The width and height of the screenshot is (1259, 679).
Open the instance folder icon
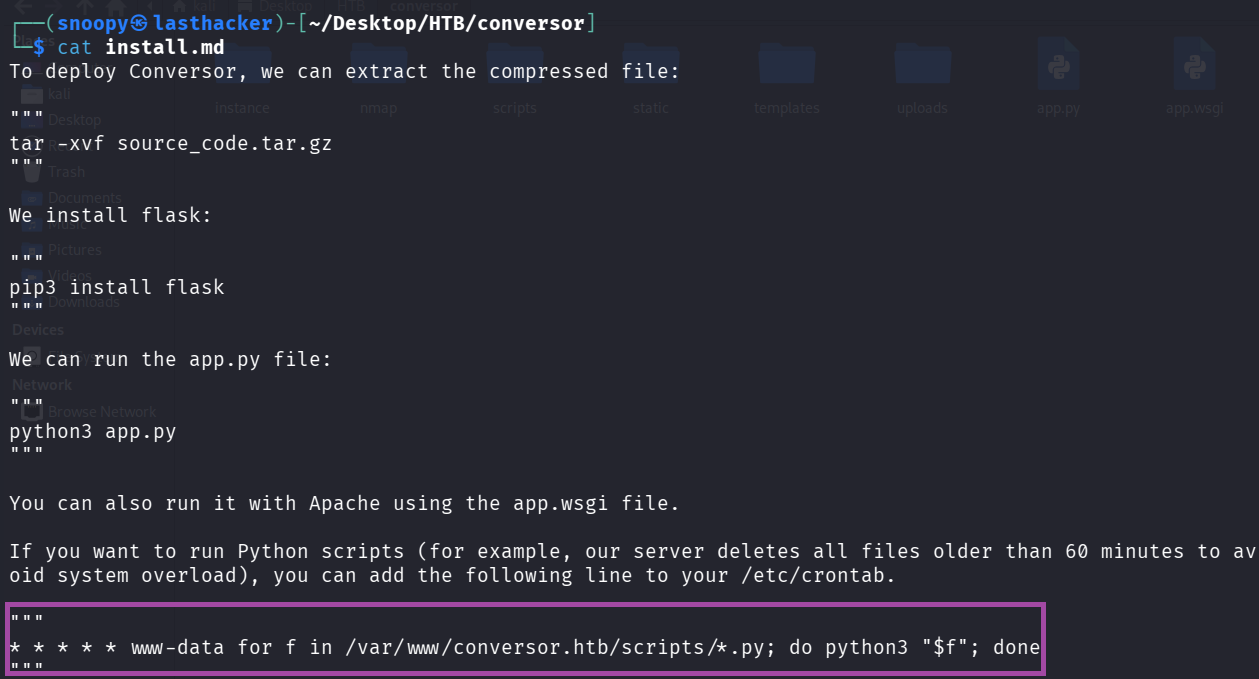[x=242, y=70]
